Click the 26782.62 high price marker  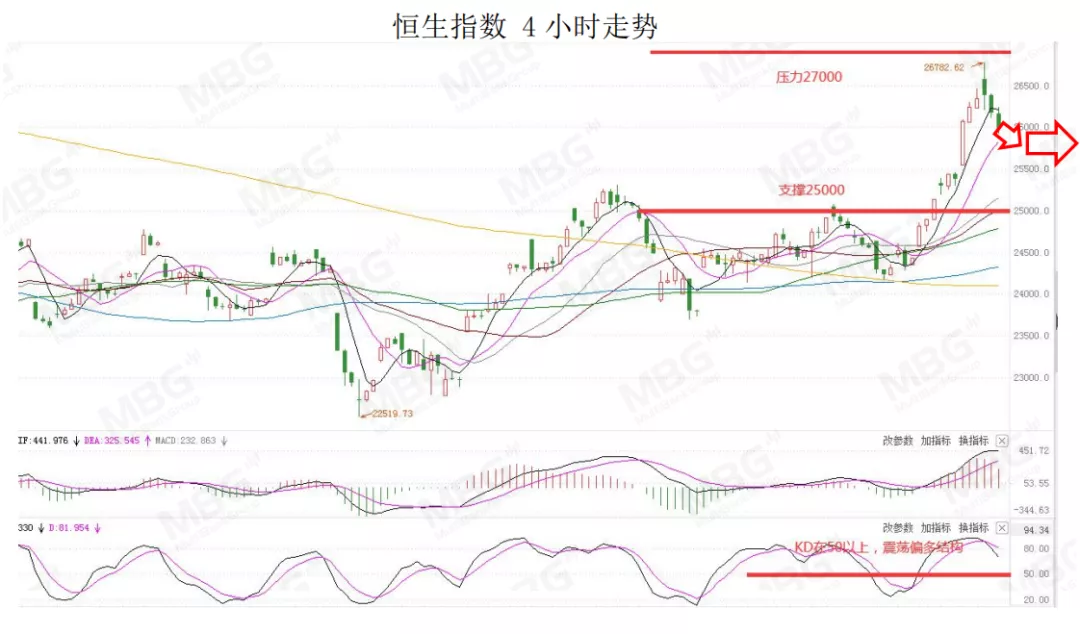944,68
